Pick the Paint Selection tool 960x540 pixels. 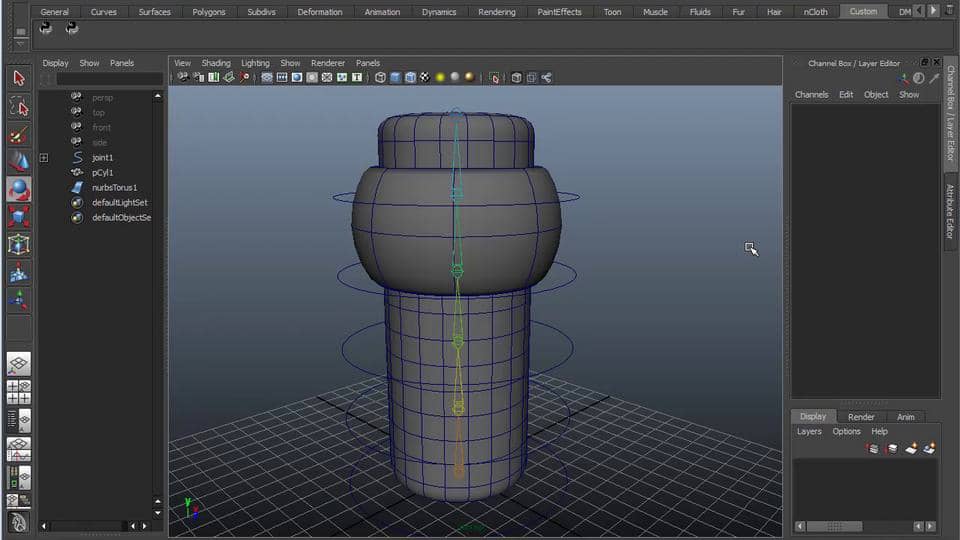pyautogui.click(x=19, y=134)
